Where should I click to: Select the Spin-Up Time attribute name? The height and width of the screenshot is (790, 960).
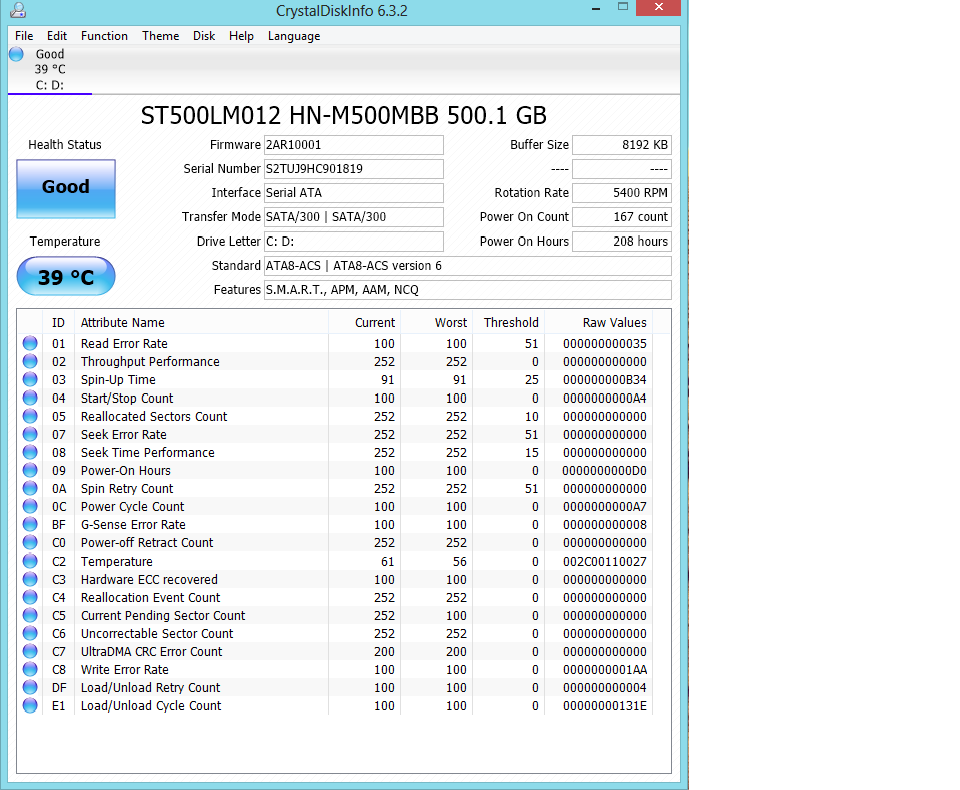[x=118, y=380]
